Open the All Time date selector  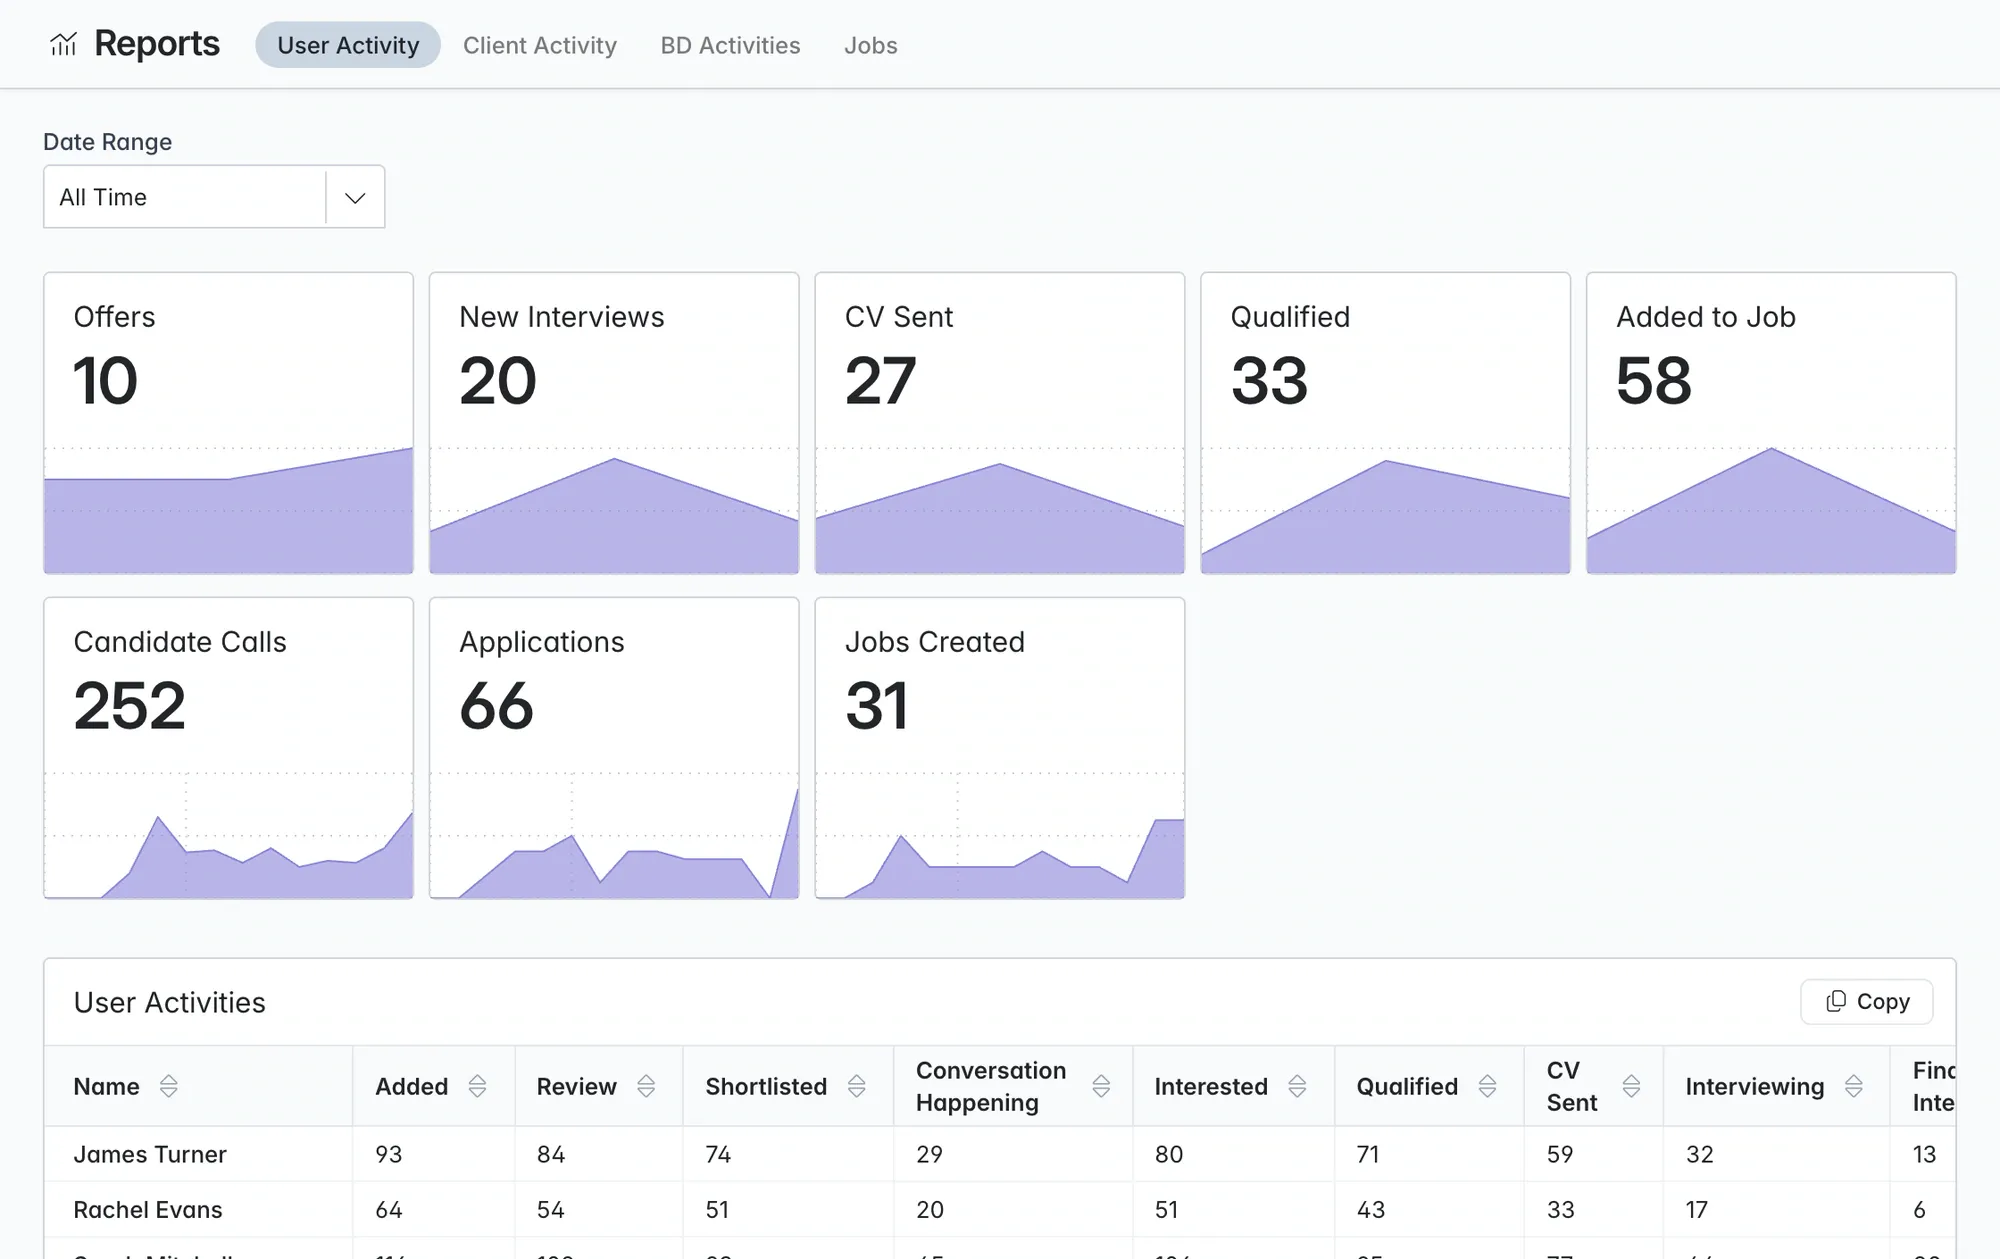click(x=214, y=197)
